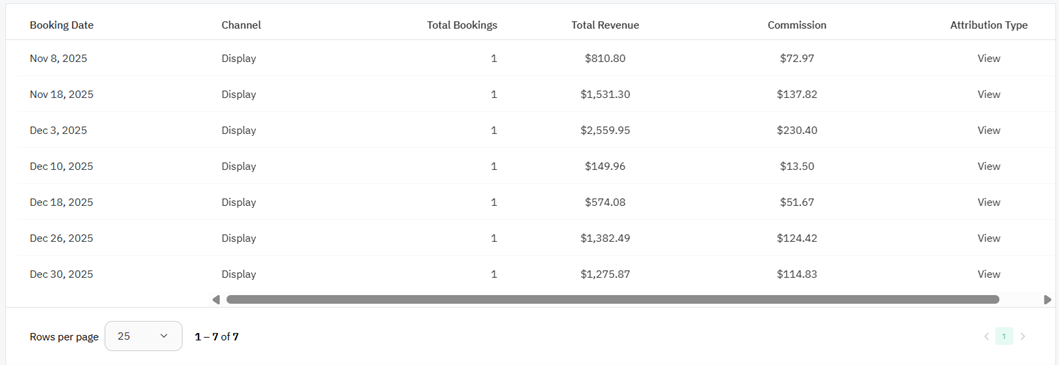Select the Dec 26, 2025 date cell
The width and height of the screenshot is (1059, 365).
61,238
